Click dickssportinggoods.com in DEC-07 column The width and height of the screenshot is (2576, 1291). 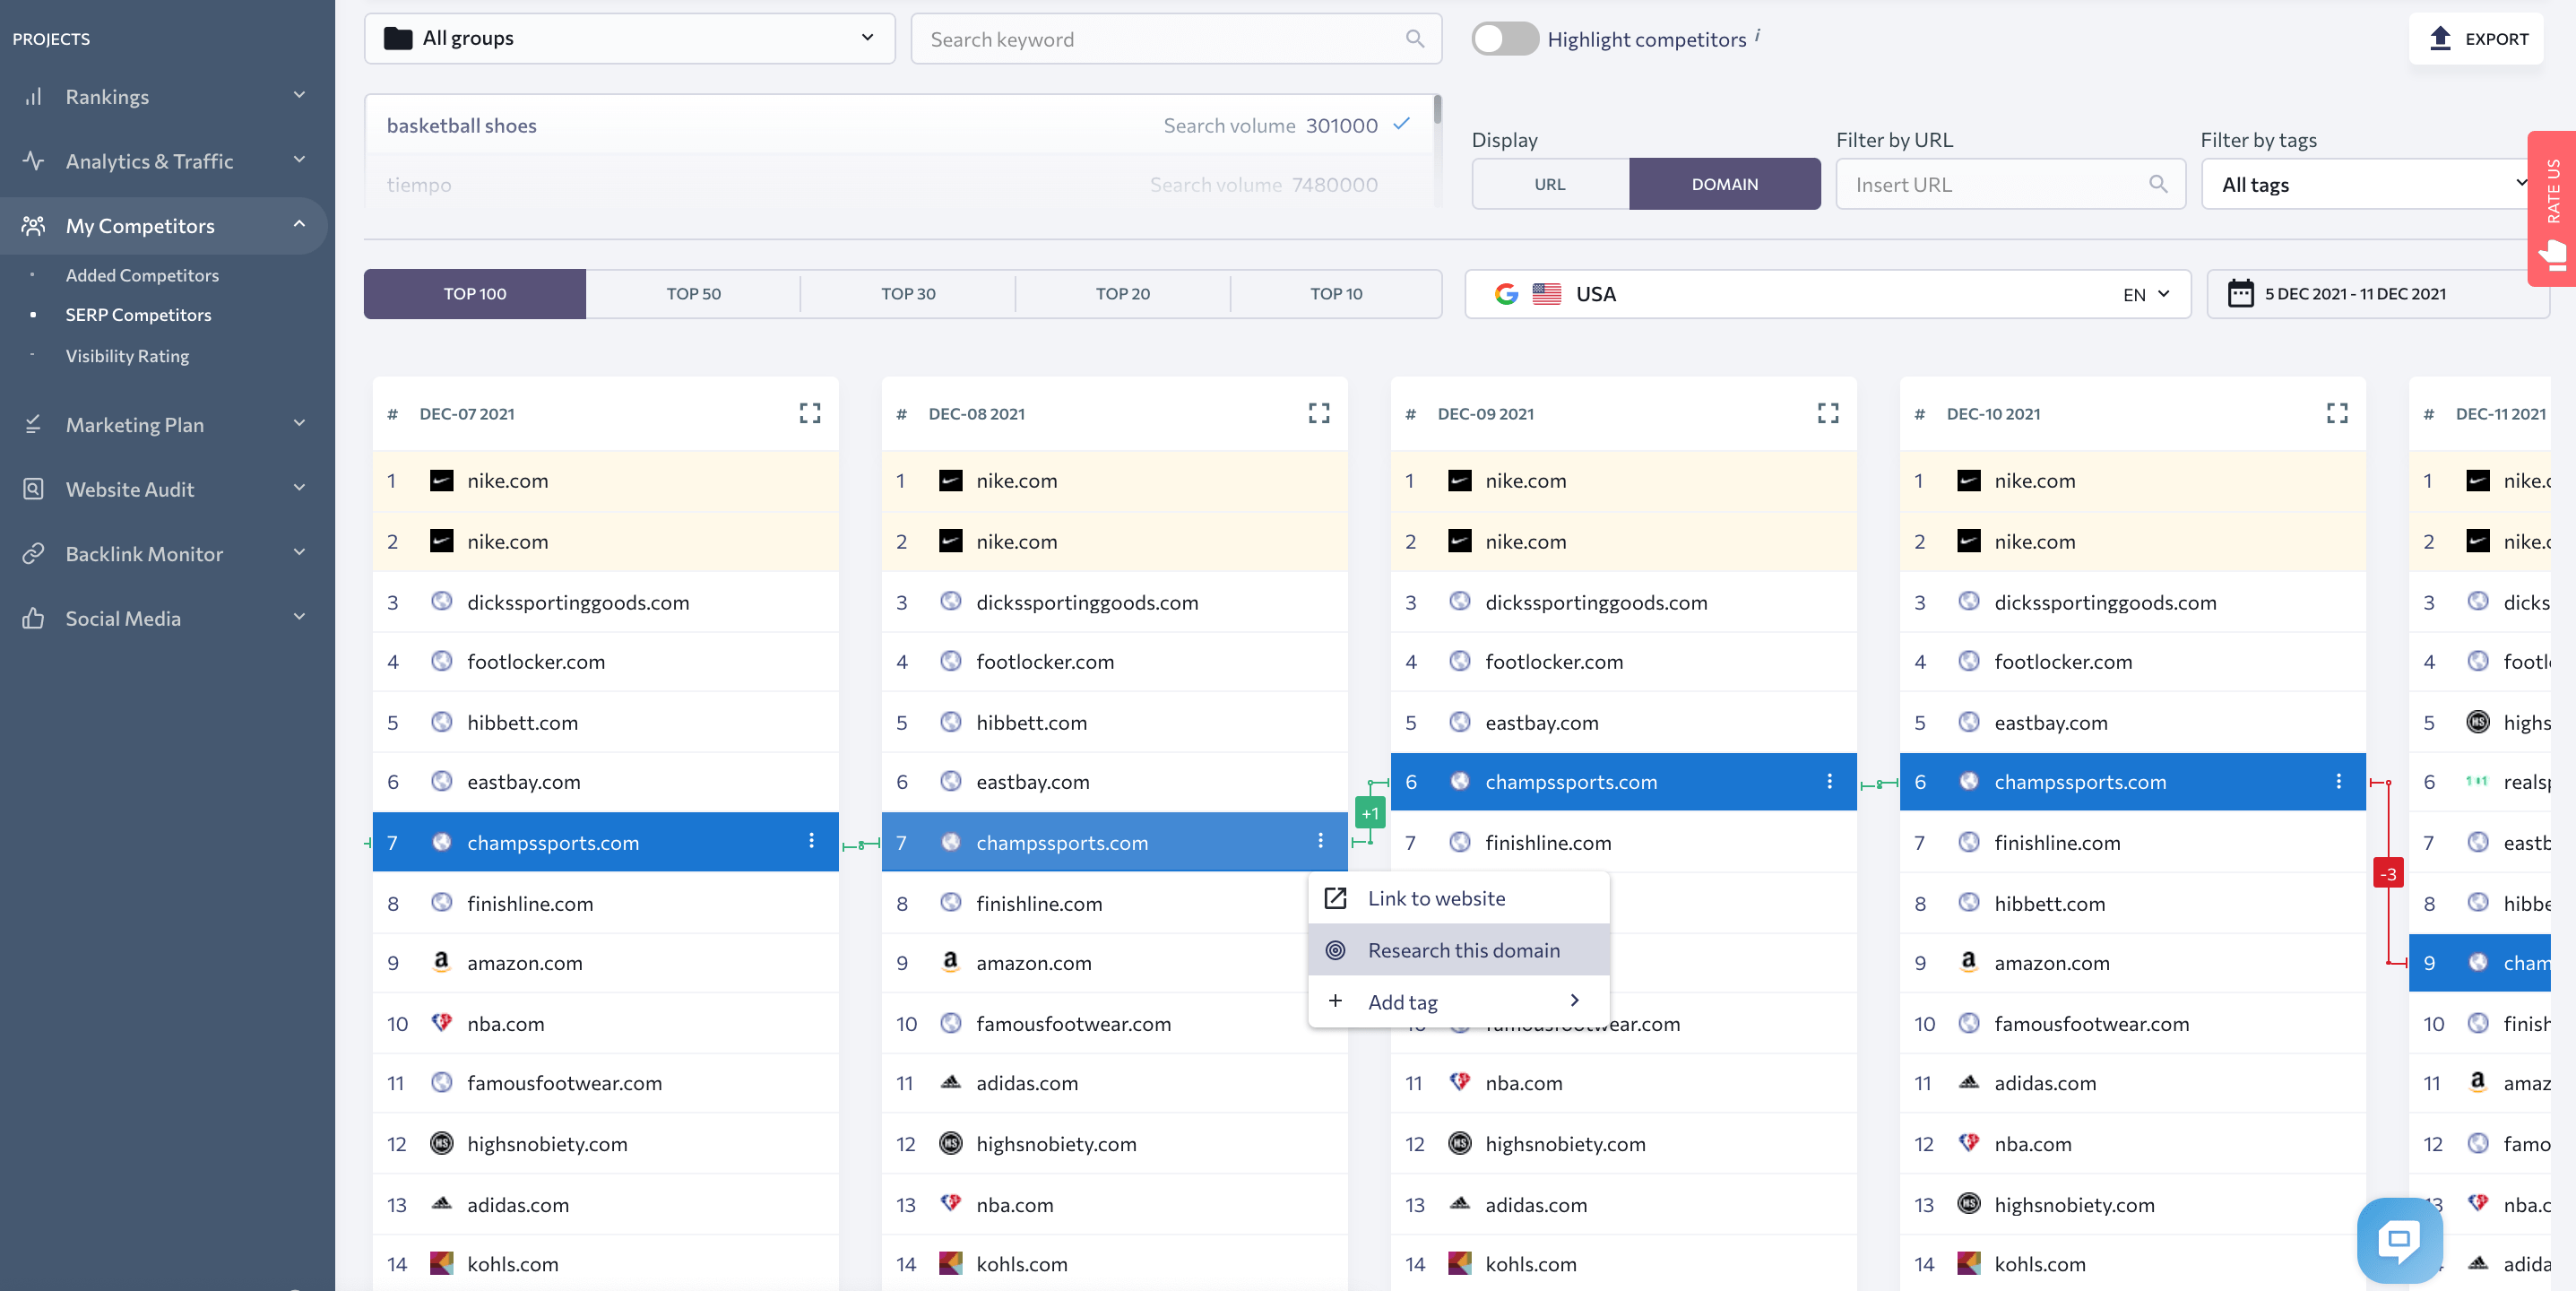(578, 602)
